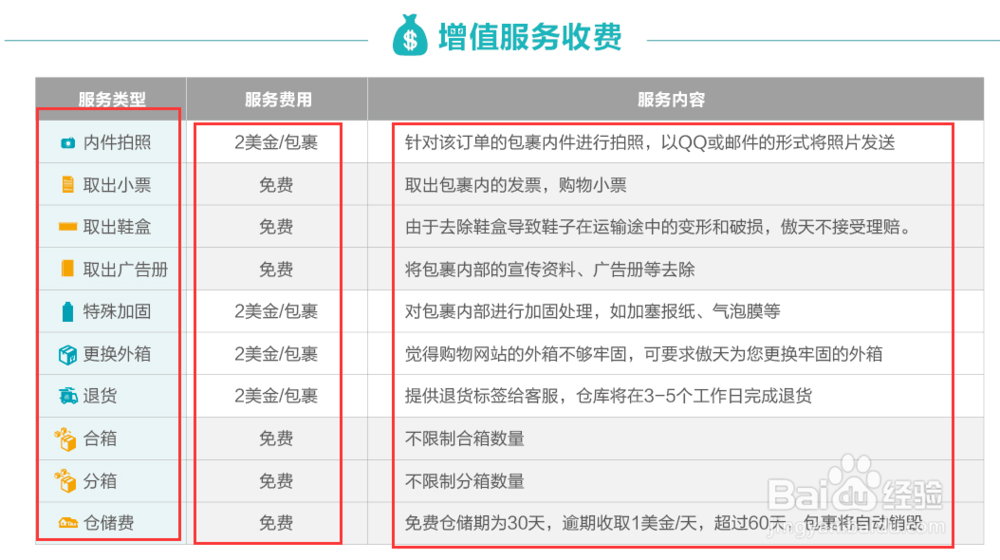Click the 增值服务收费 heading
The width and height of the screenshot is (1000, 560).
coord(530,36)
